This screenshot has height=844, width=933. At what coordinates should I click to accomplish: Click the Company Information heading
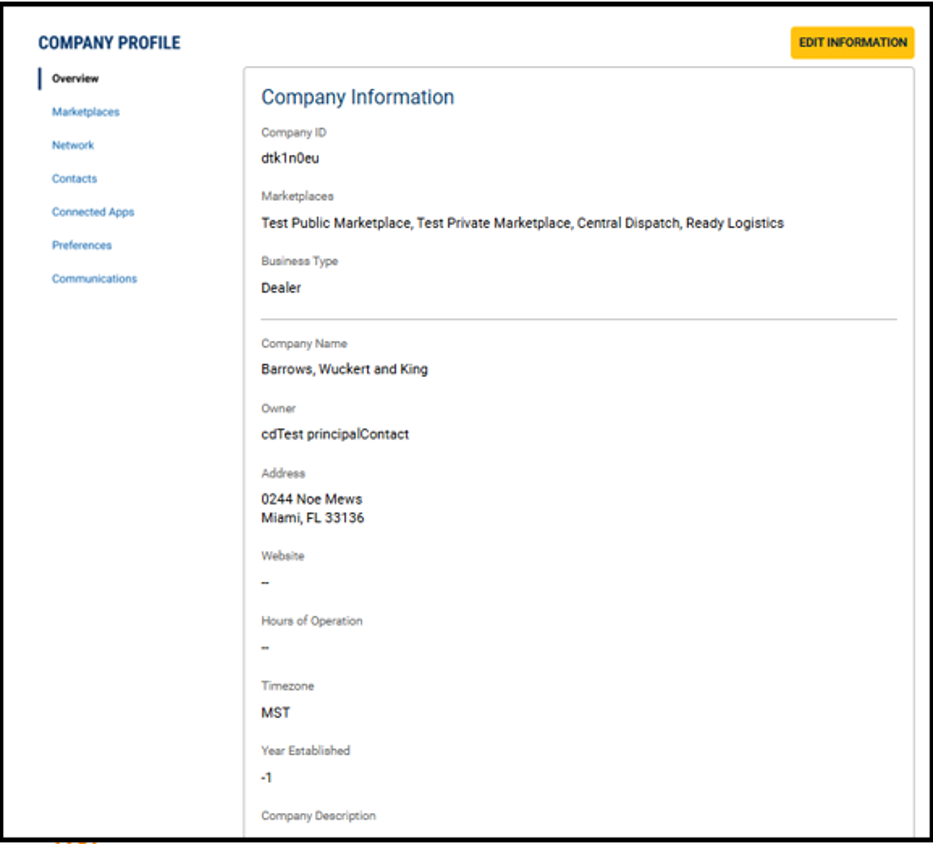pos(357,97)
